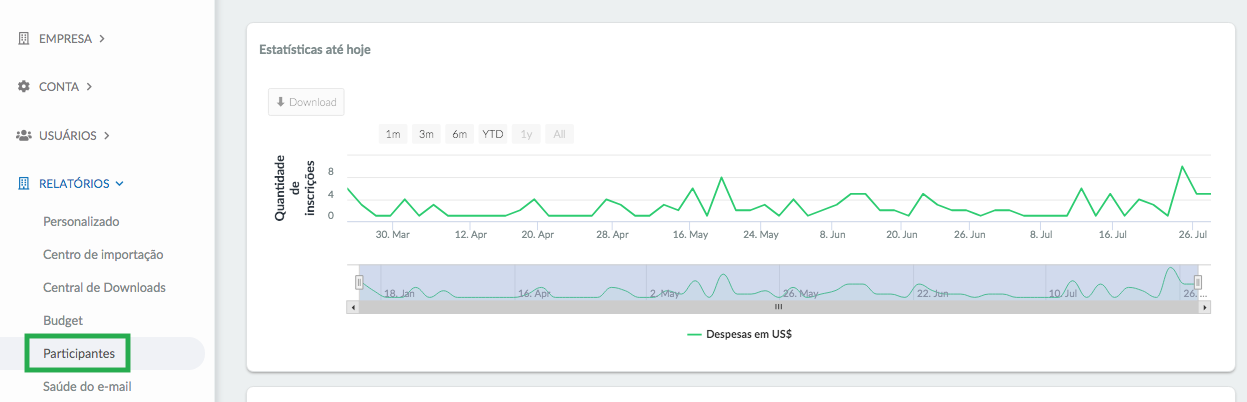1247x402 pixels.
Task: Click the Empresa building icon
Action: pos(24,39)
